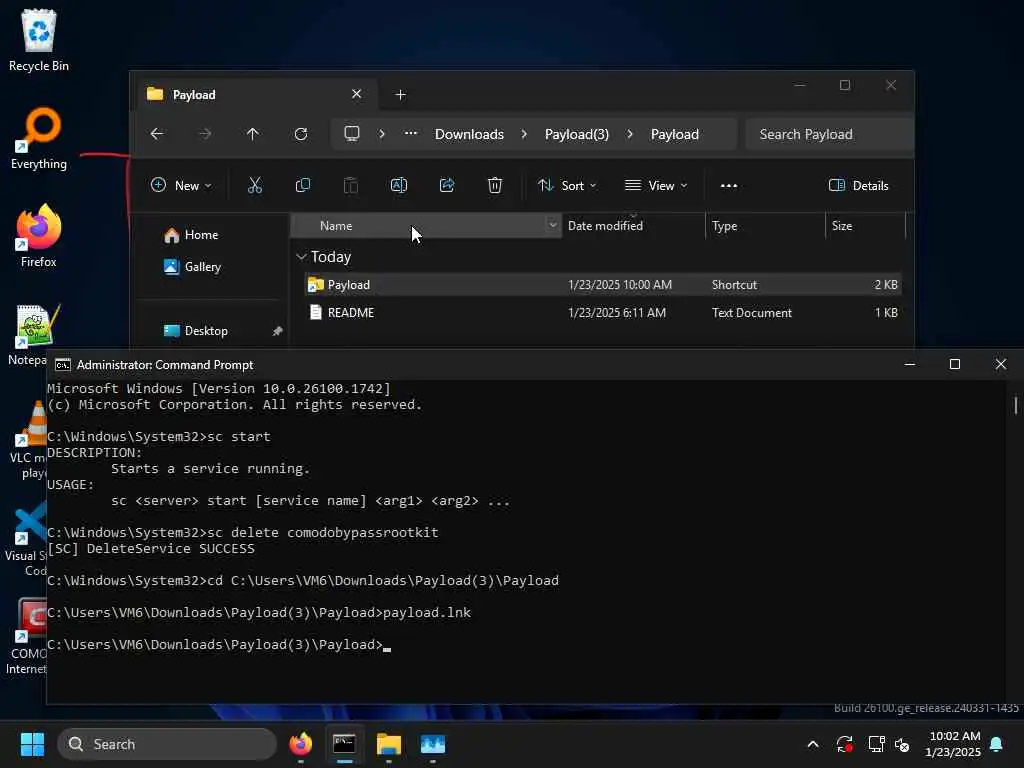1024x768 pixels.
Task: Click 'Text Document' type cell for README
Action: (752, 313)
